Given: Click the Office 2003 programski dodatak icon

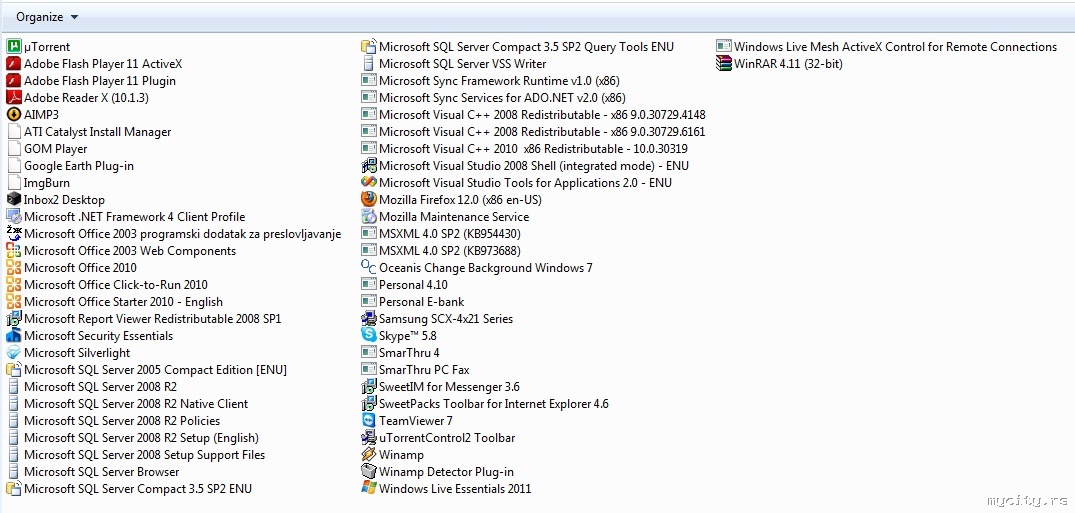Looking at the screenshot, I should pos(14,234).
